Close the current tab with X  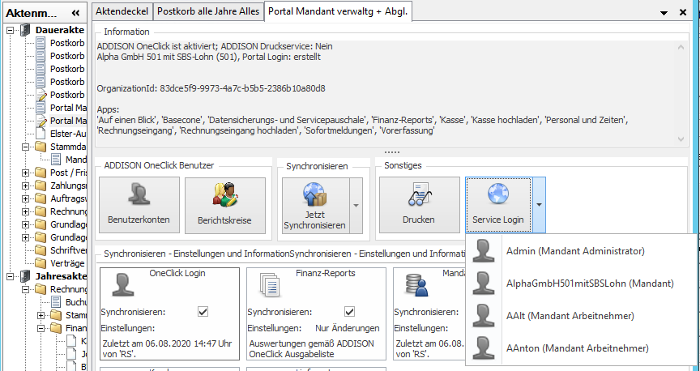point(683,13)
